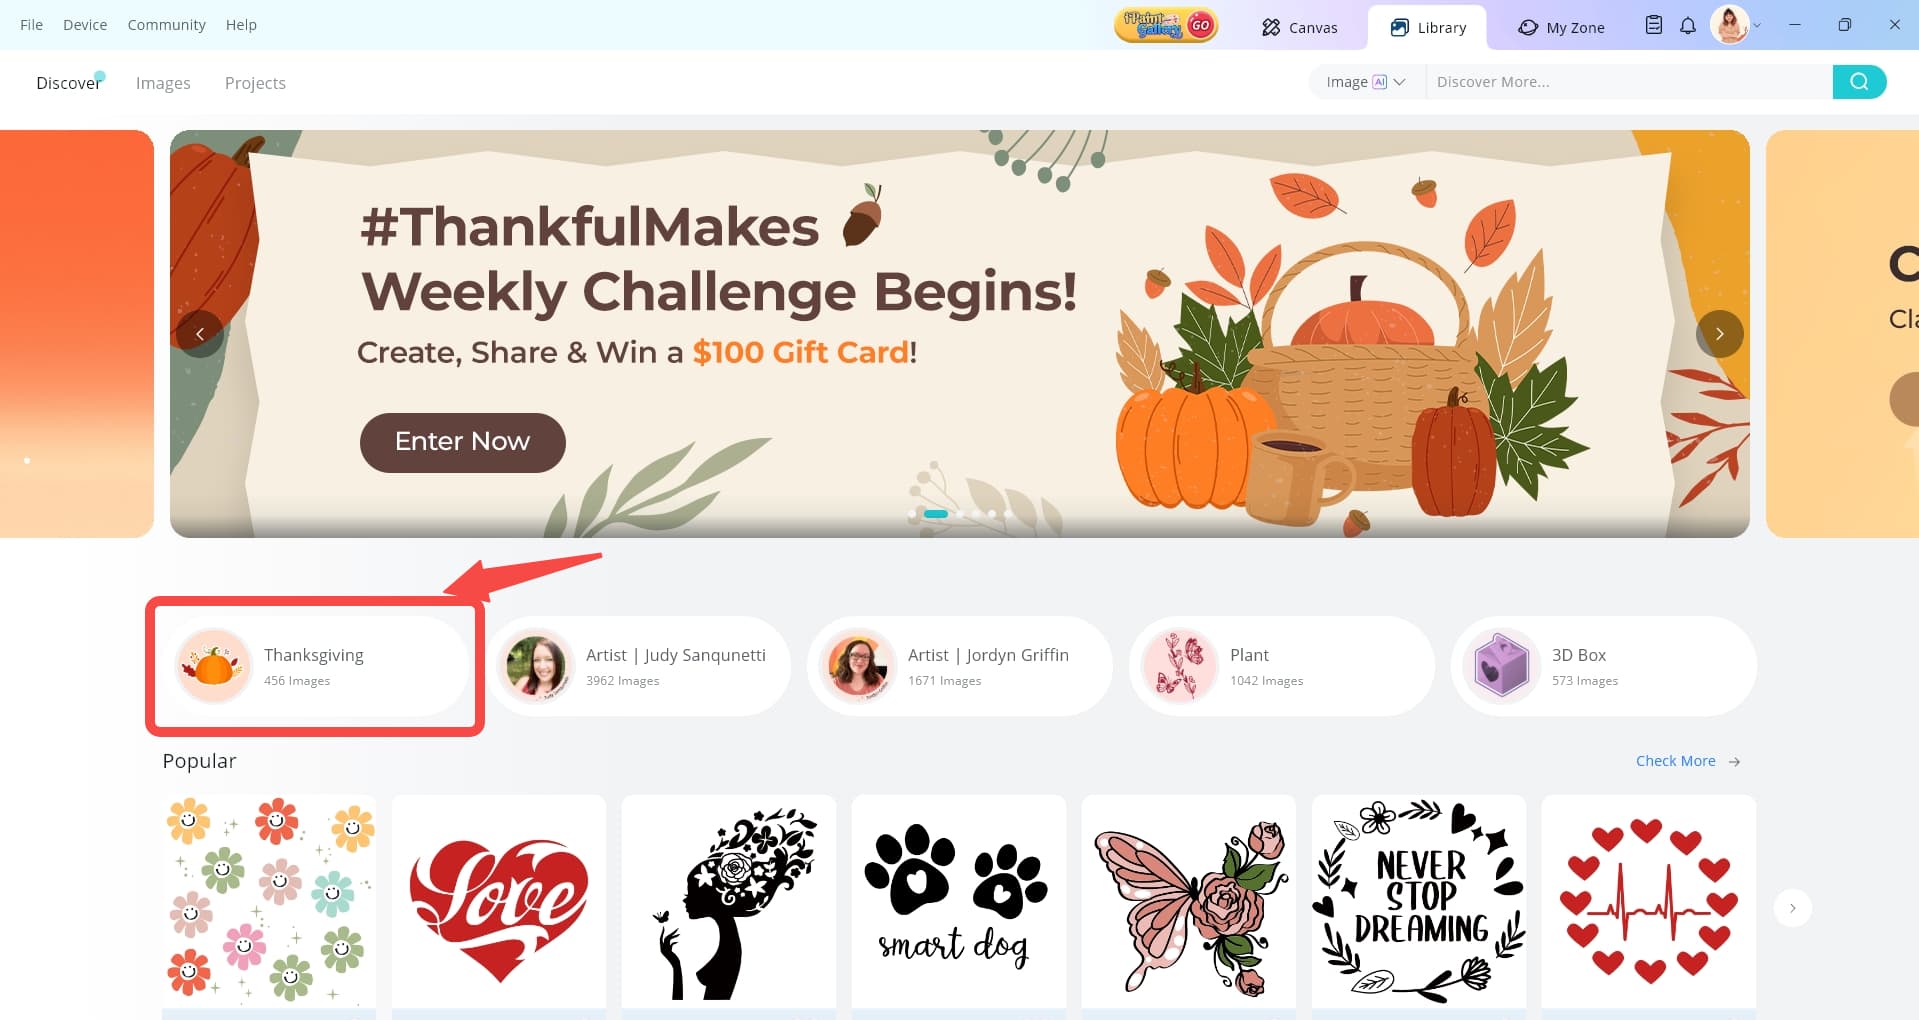Open notifications bell icon
The image size is (1919, 1020).
point(1688,26)
